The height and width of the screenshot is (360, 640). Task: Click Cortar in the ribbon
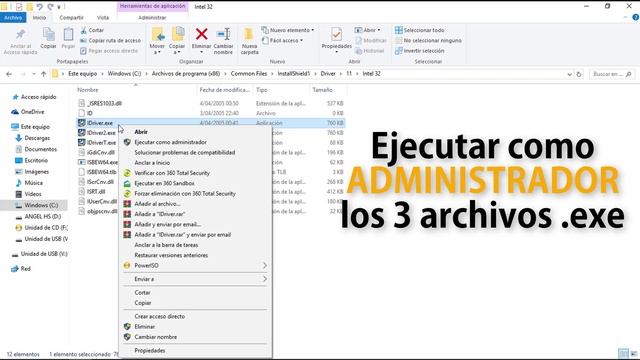pyautogui.click(x=92, y=30)
